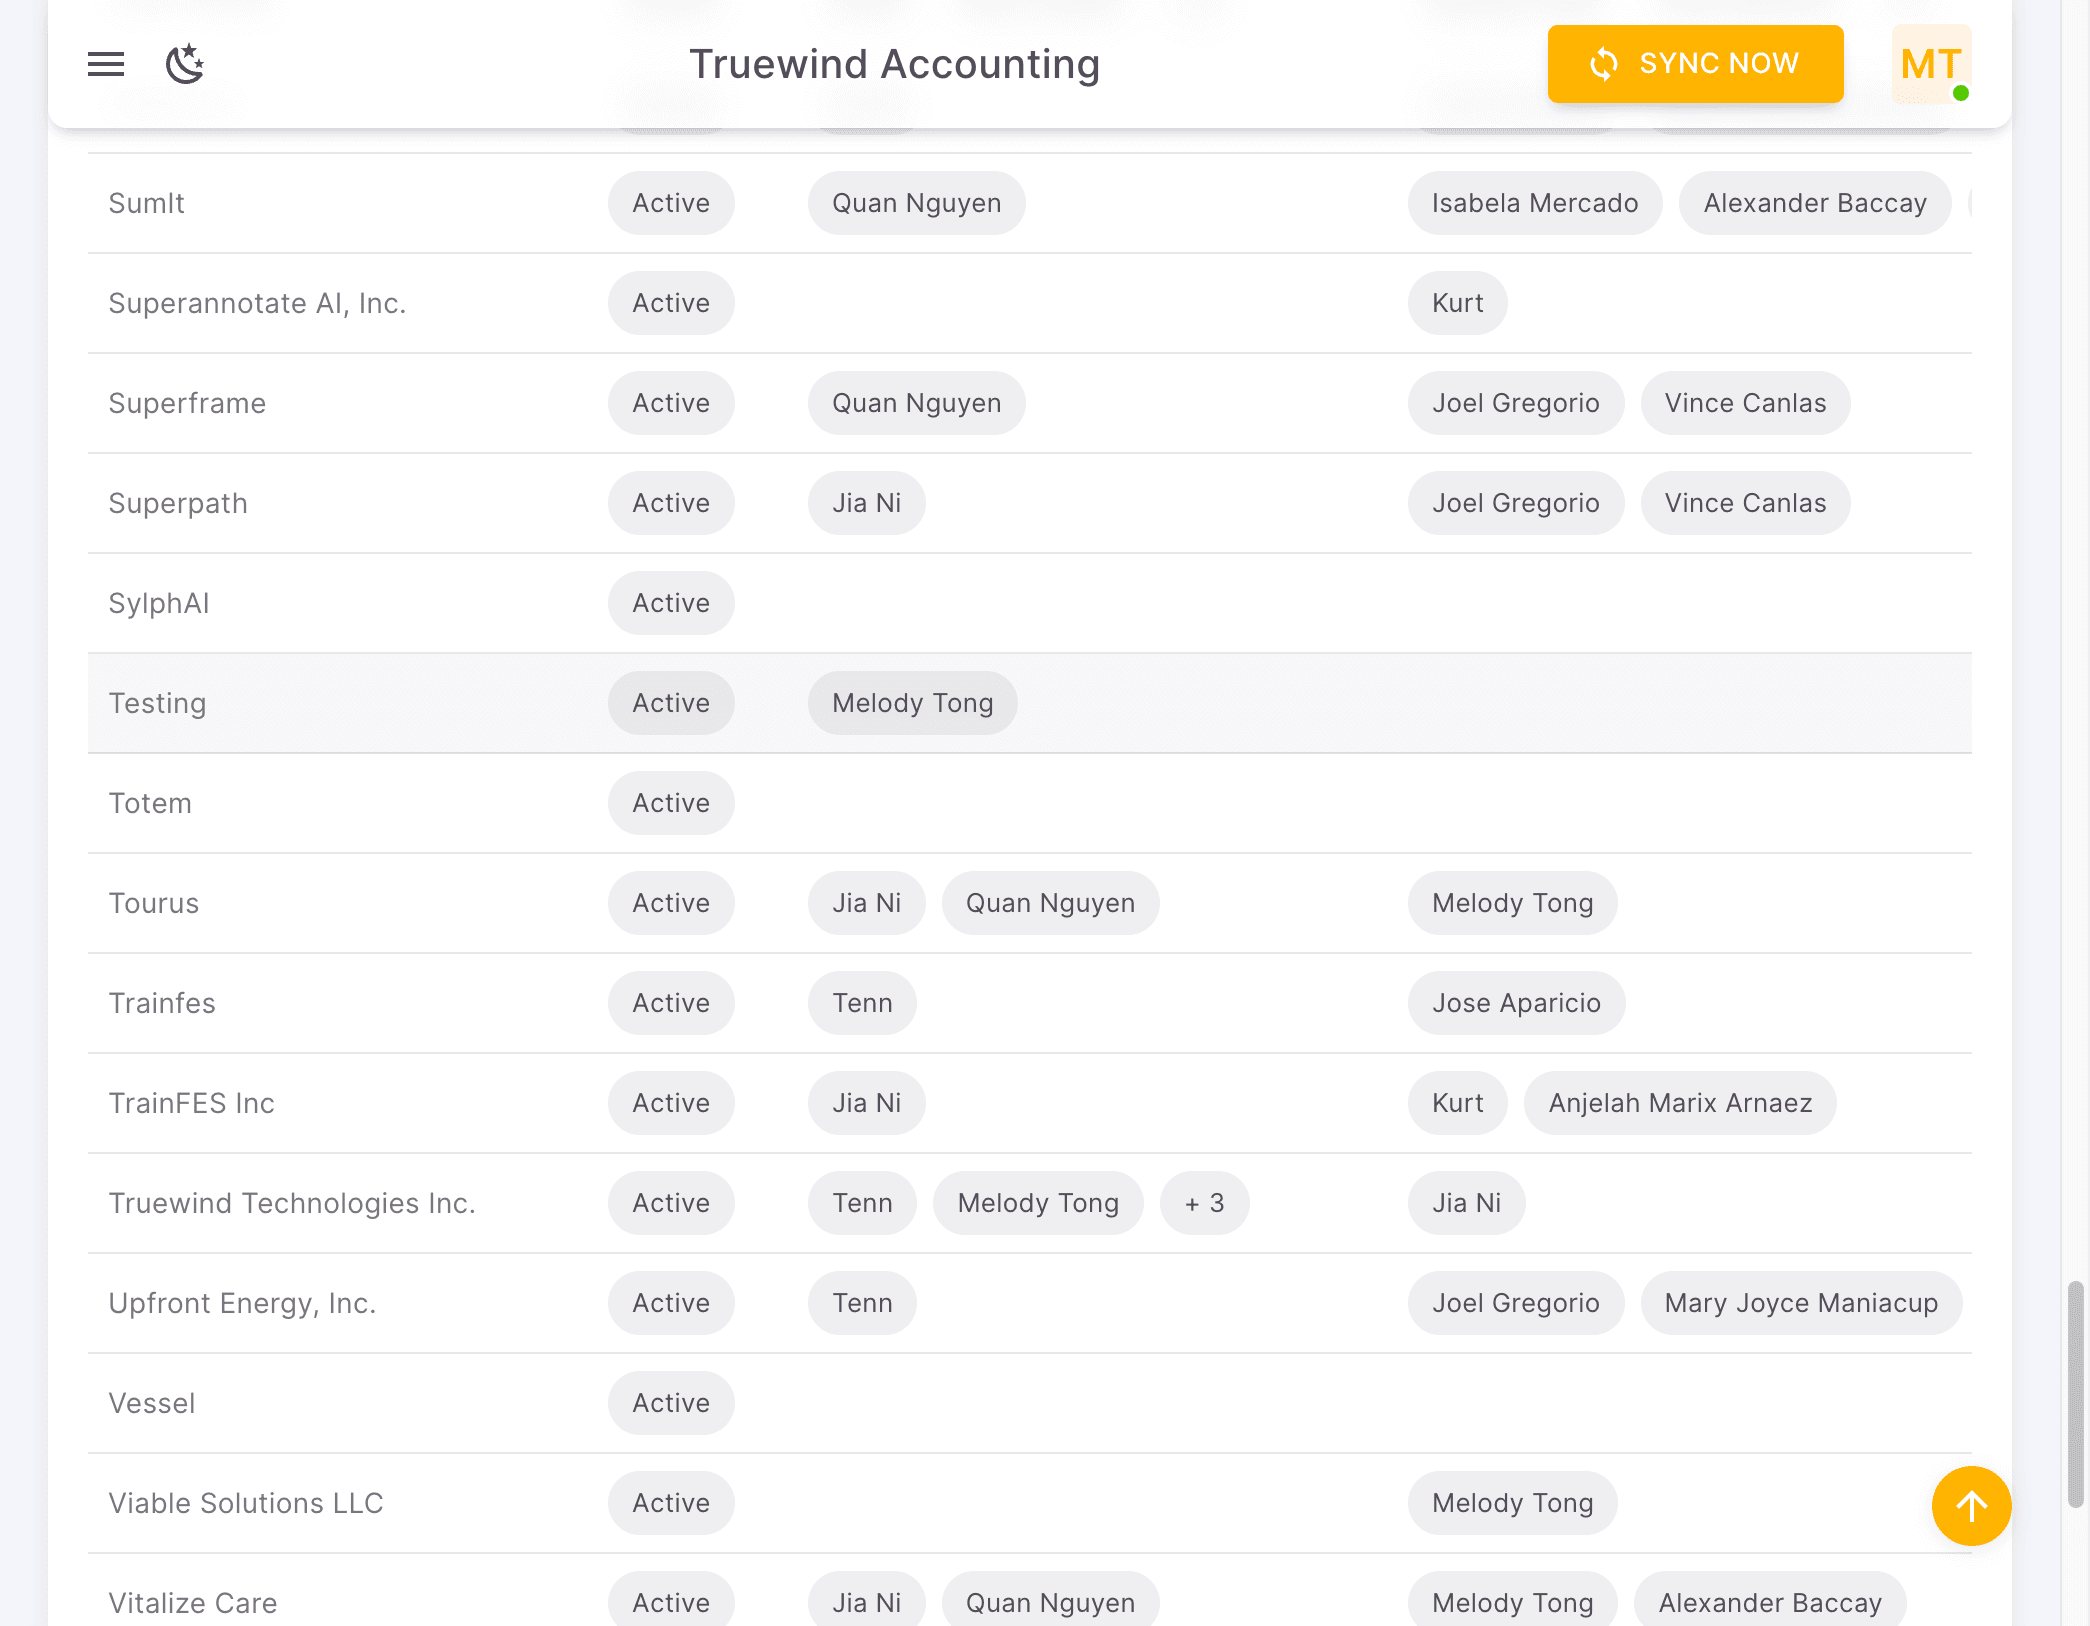Click the scroll-to-top arrow button
2090x1626 pixels.
(1970, 1506)
